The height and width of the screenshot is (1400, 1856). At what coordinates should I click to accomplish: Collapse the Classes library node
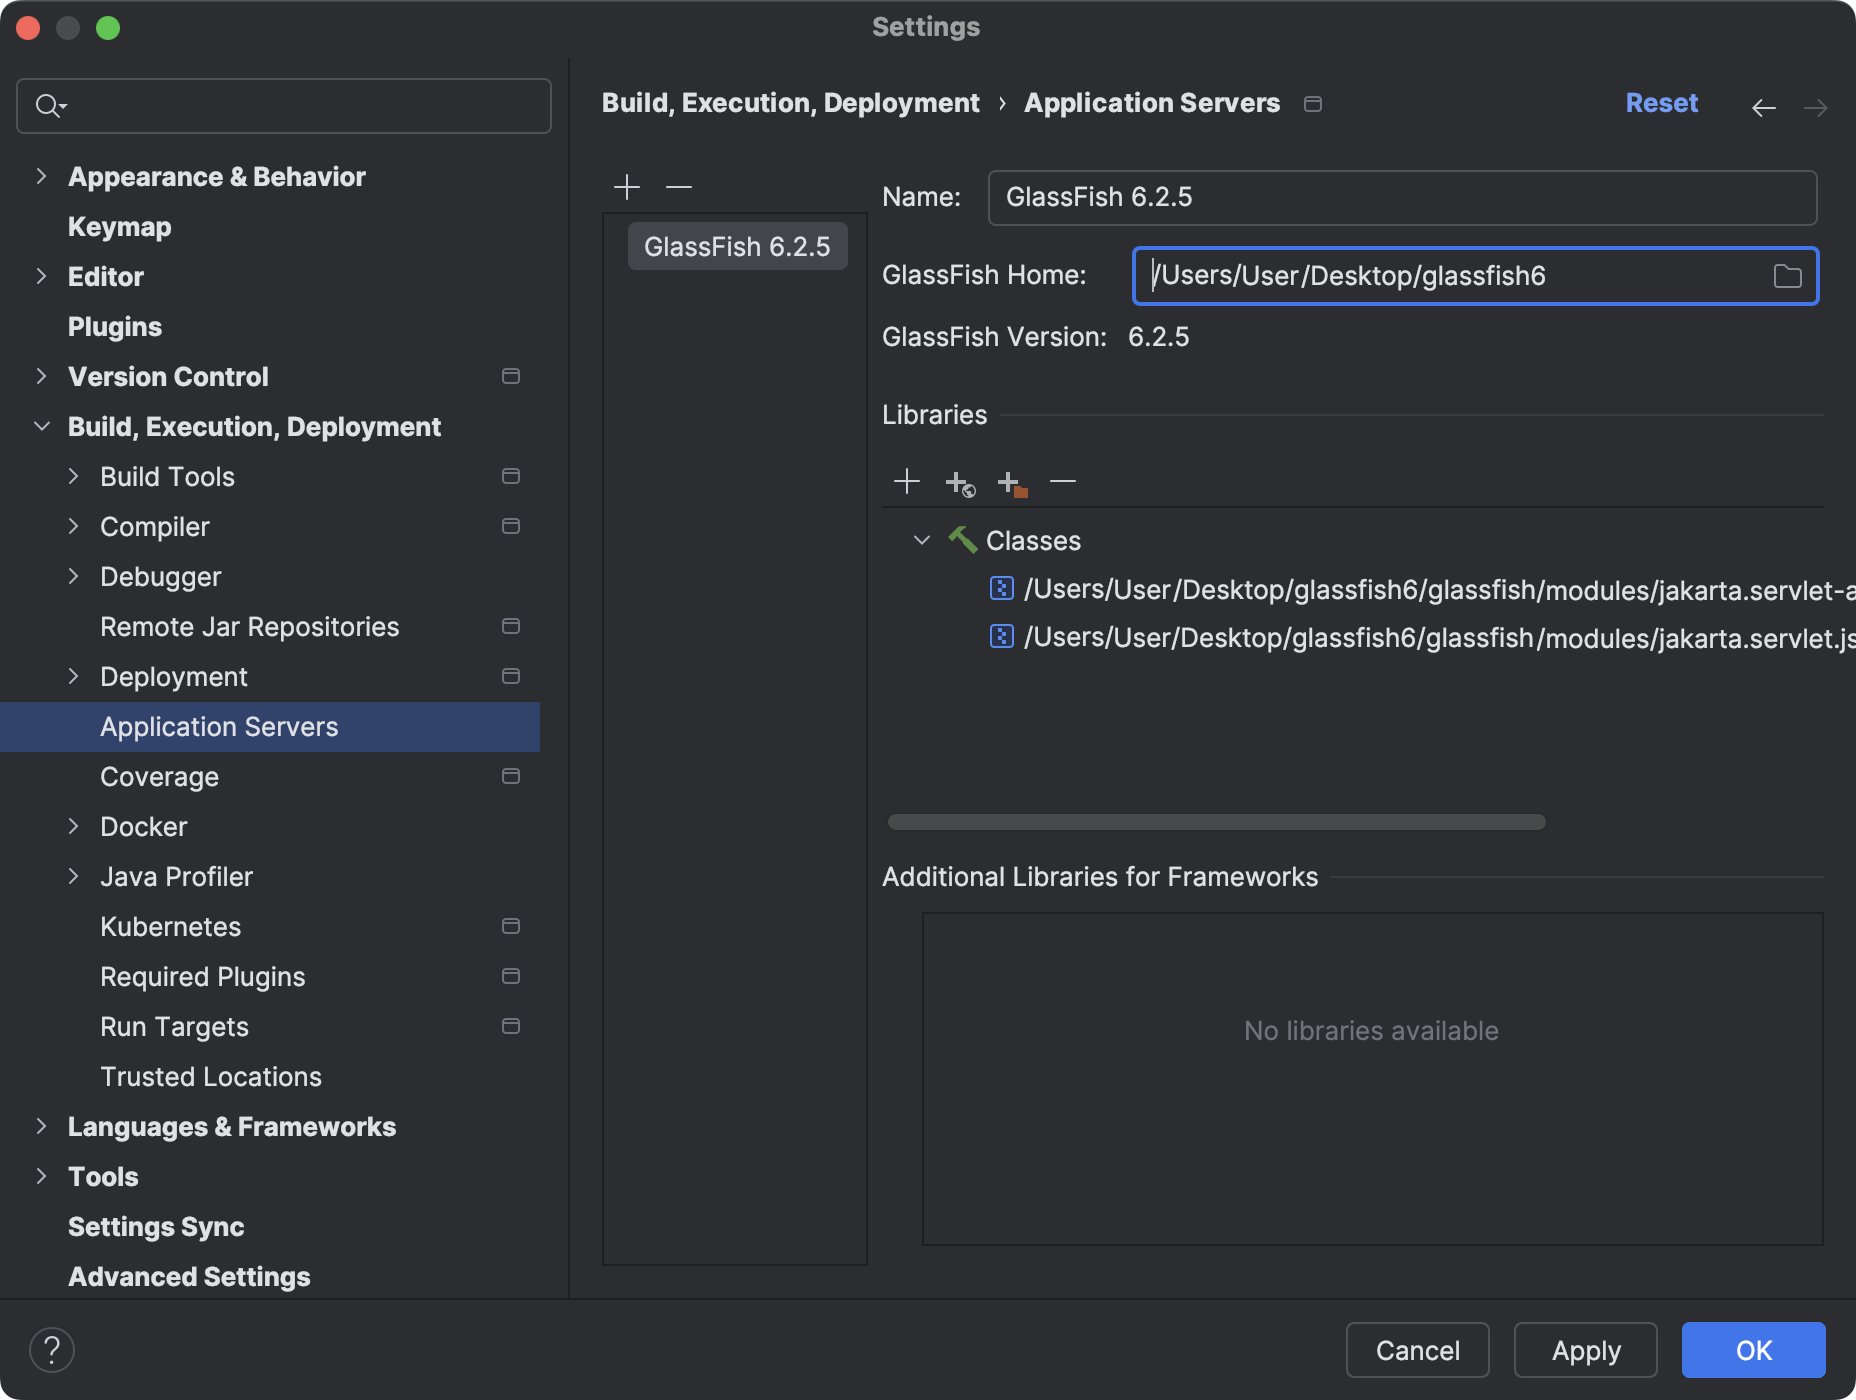[921, 540]
